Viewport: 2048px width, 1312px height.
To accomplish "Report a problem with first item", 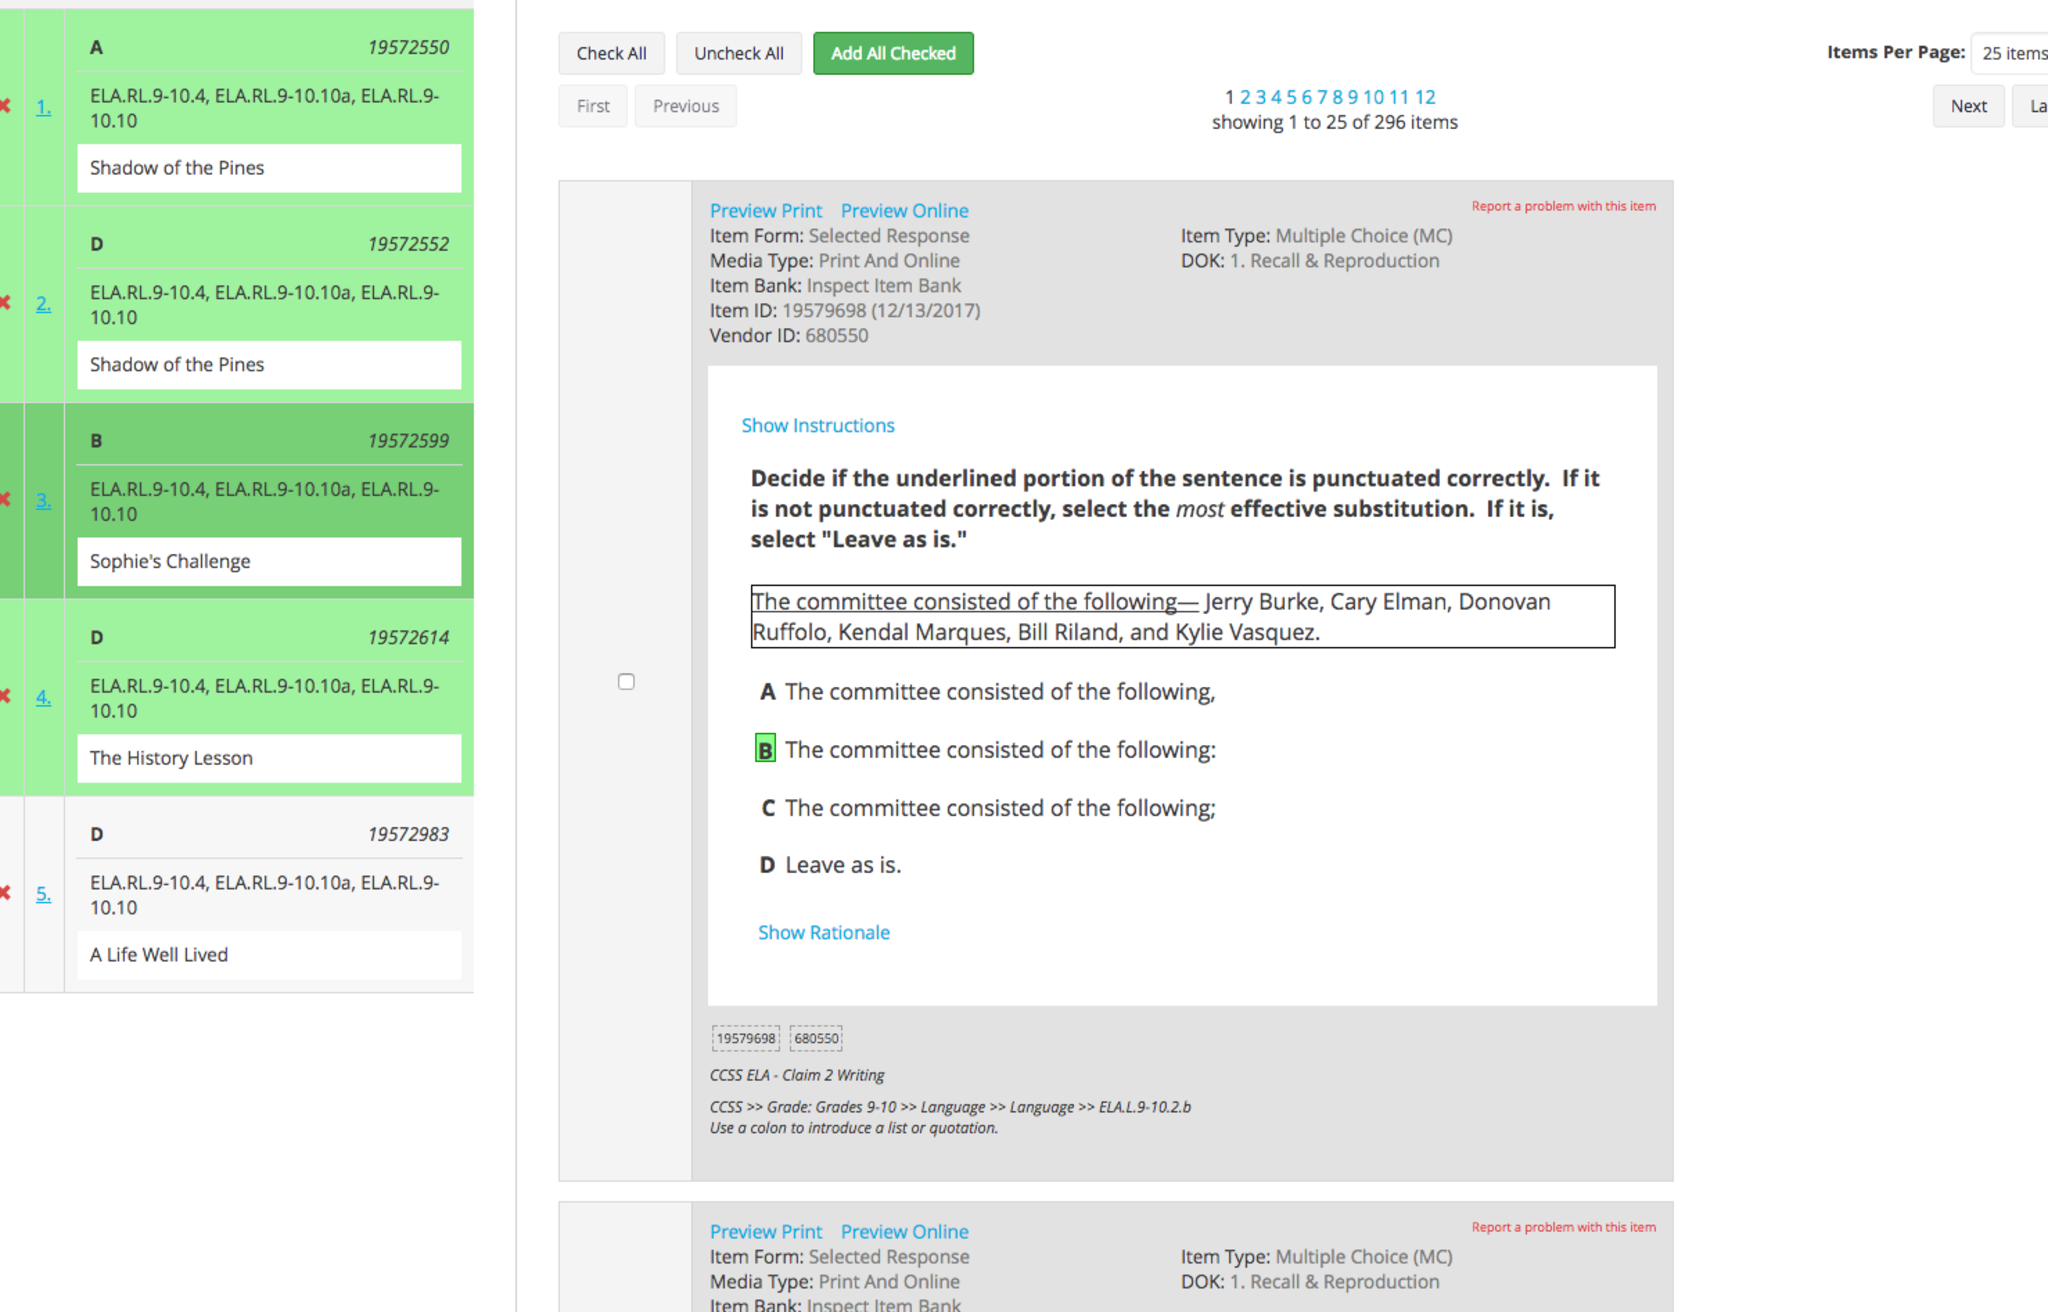I will [1563, 206].
